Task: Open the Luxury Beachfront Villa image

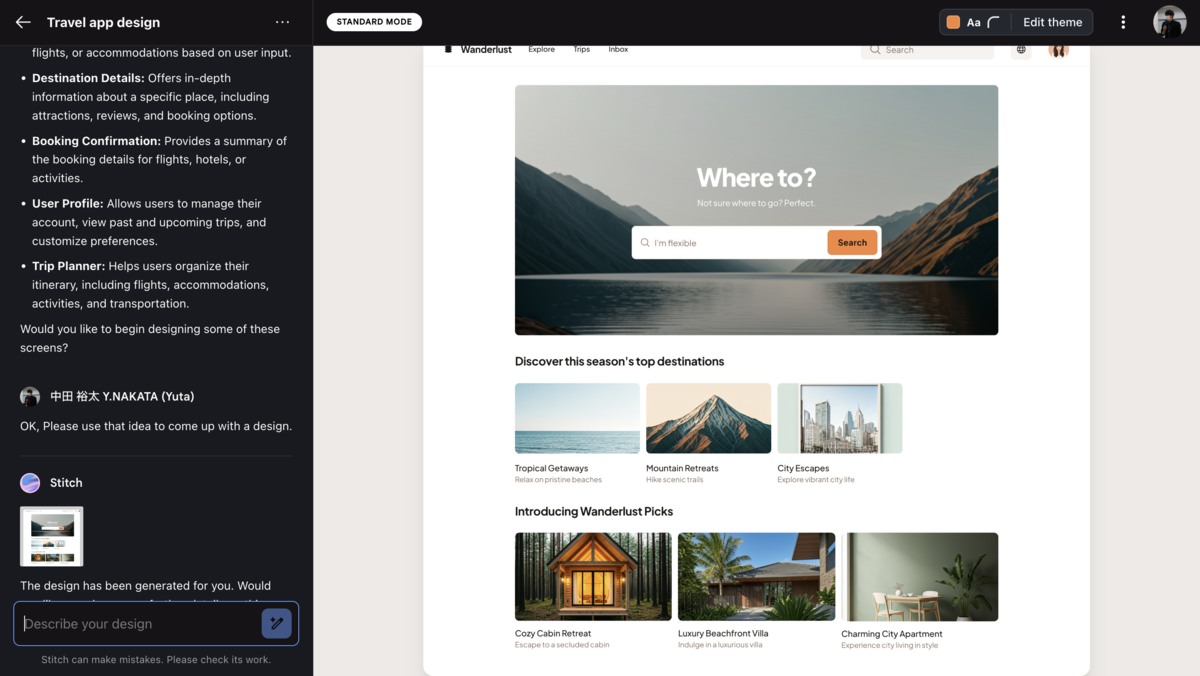Action: click(x=756, y=576)
